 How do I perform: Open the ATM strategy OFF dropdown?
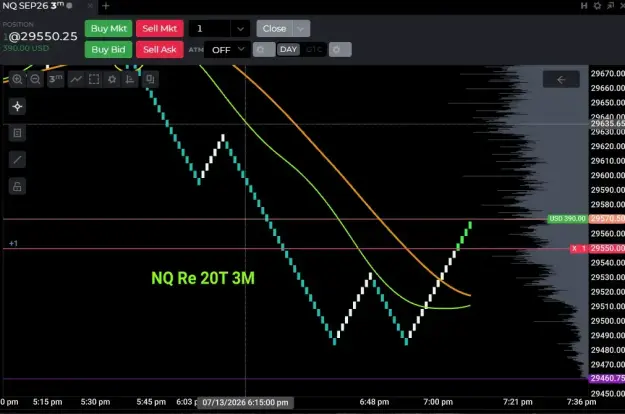pos(227,50)
